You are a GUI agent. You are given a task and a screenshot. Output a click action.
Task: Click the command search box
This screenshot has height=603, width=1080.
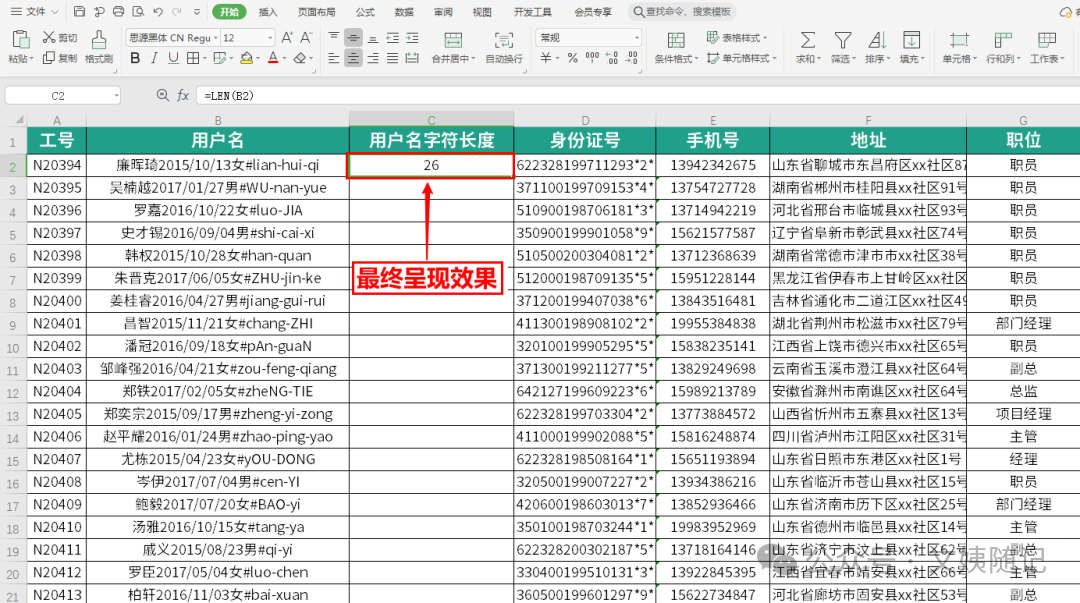coord(682,12)
